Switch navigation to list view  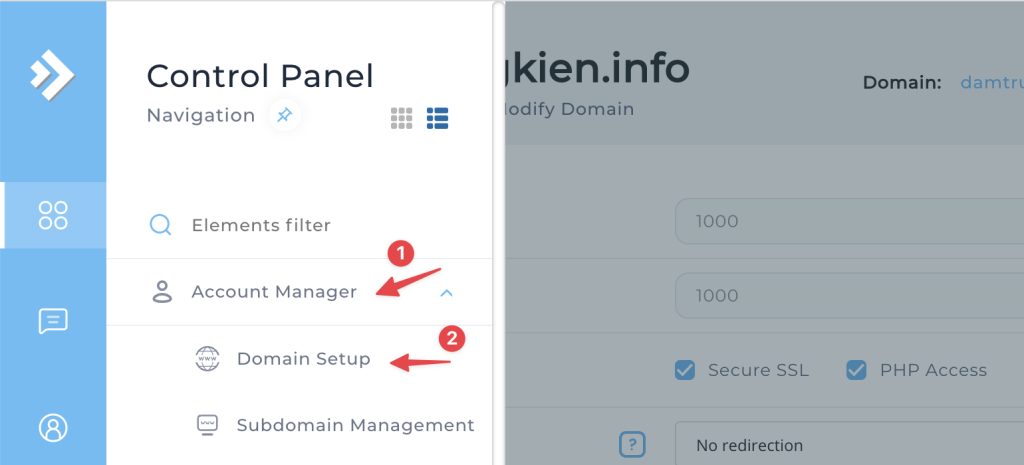[x=438, y=118]
